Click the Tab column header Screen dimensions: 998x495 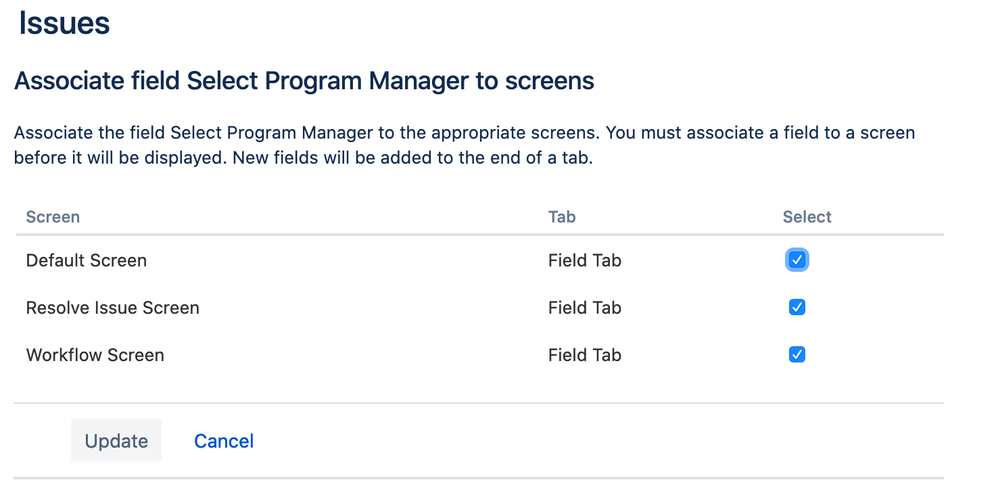[562, 217]
